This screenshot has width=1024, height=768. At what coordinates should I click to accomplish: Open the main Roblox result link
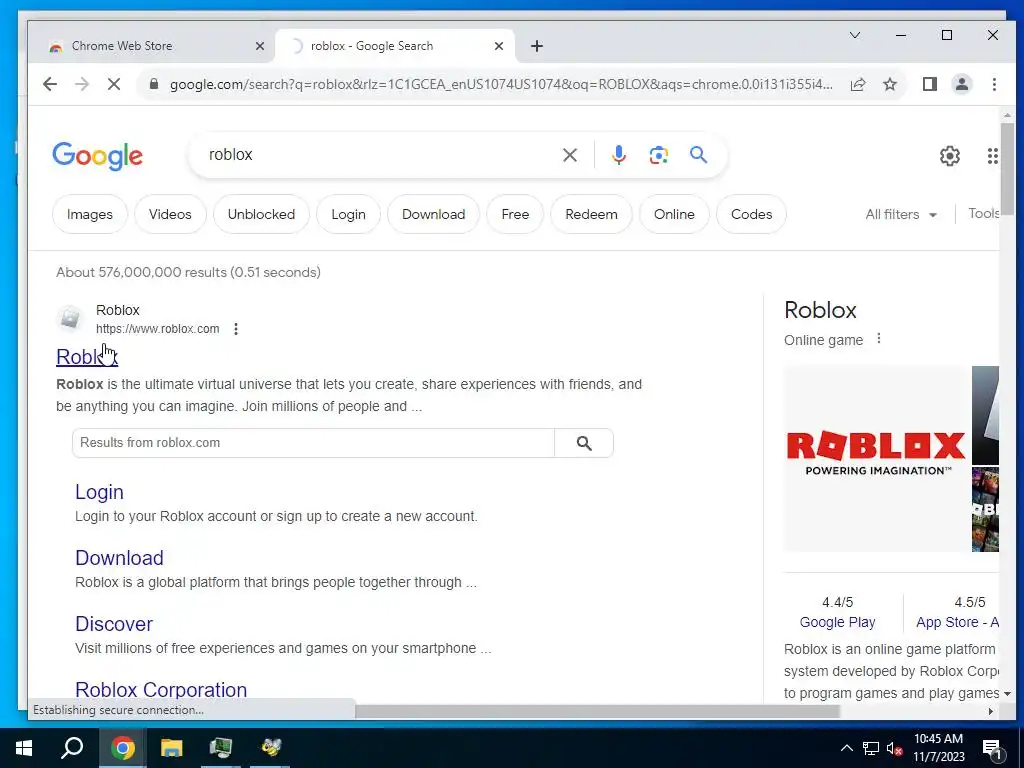(87, 357)
